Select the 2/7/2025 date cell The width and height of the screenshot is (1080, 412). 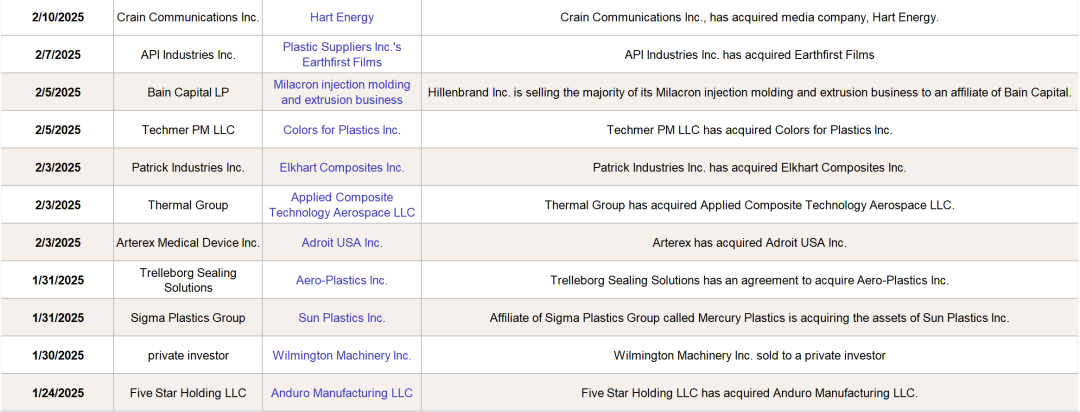pyautogui.click(x=57, y=55)
